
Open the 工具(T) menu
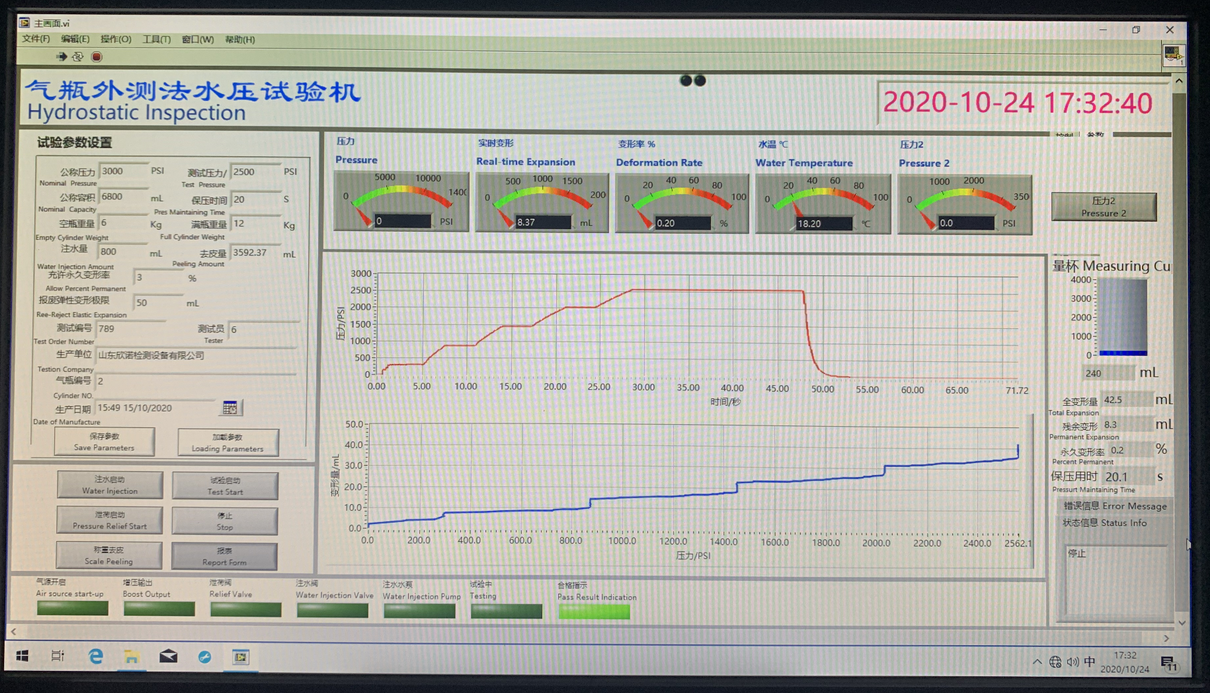coord(156,40)
